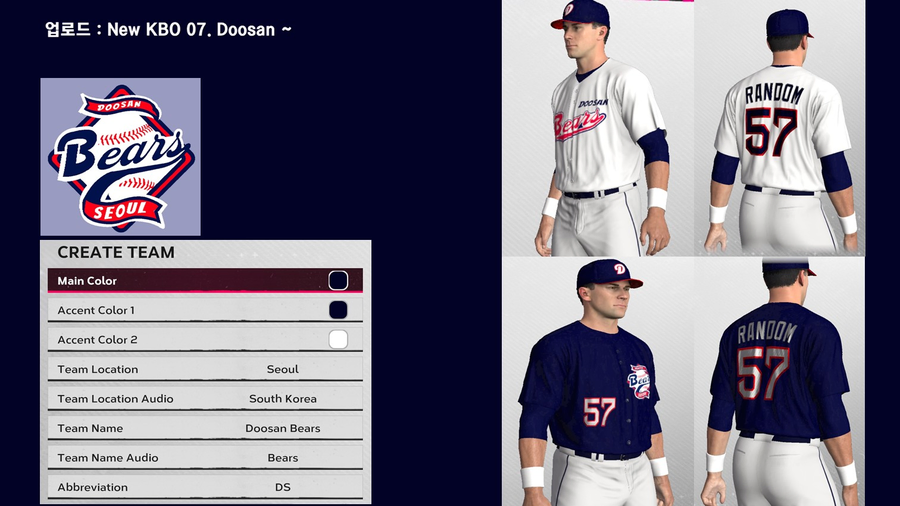
Task: Click the Bears patch on navy jersey
Action: click(x=639, y=381)
